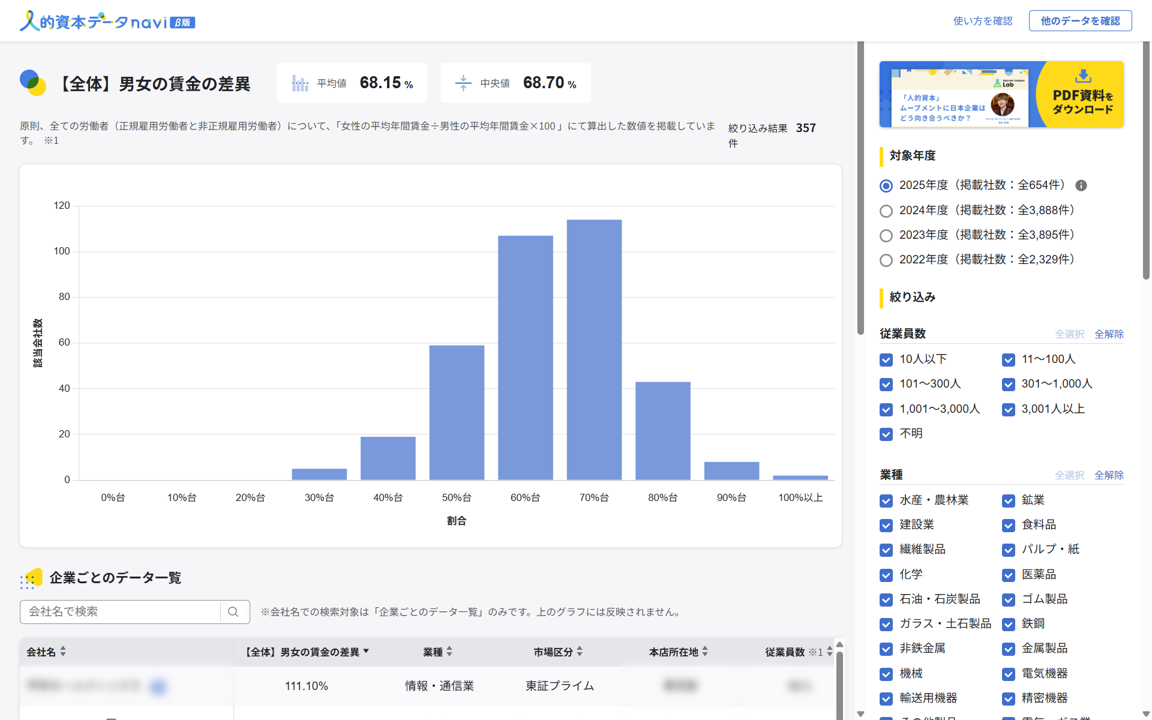
Task: Uncheck 鉱業 industry checkbox
Action: pos(1008,501)
